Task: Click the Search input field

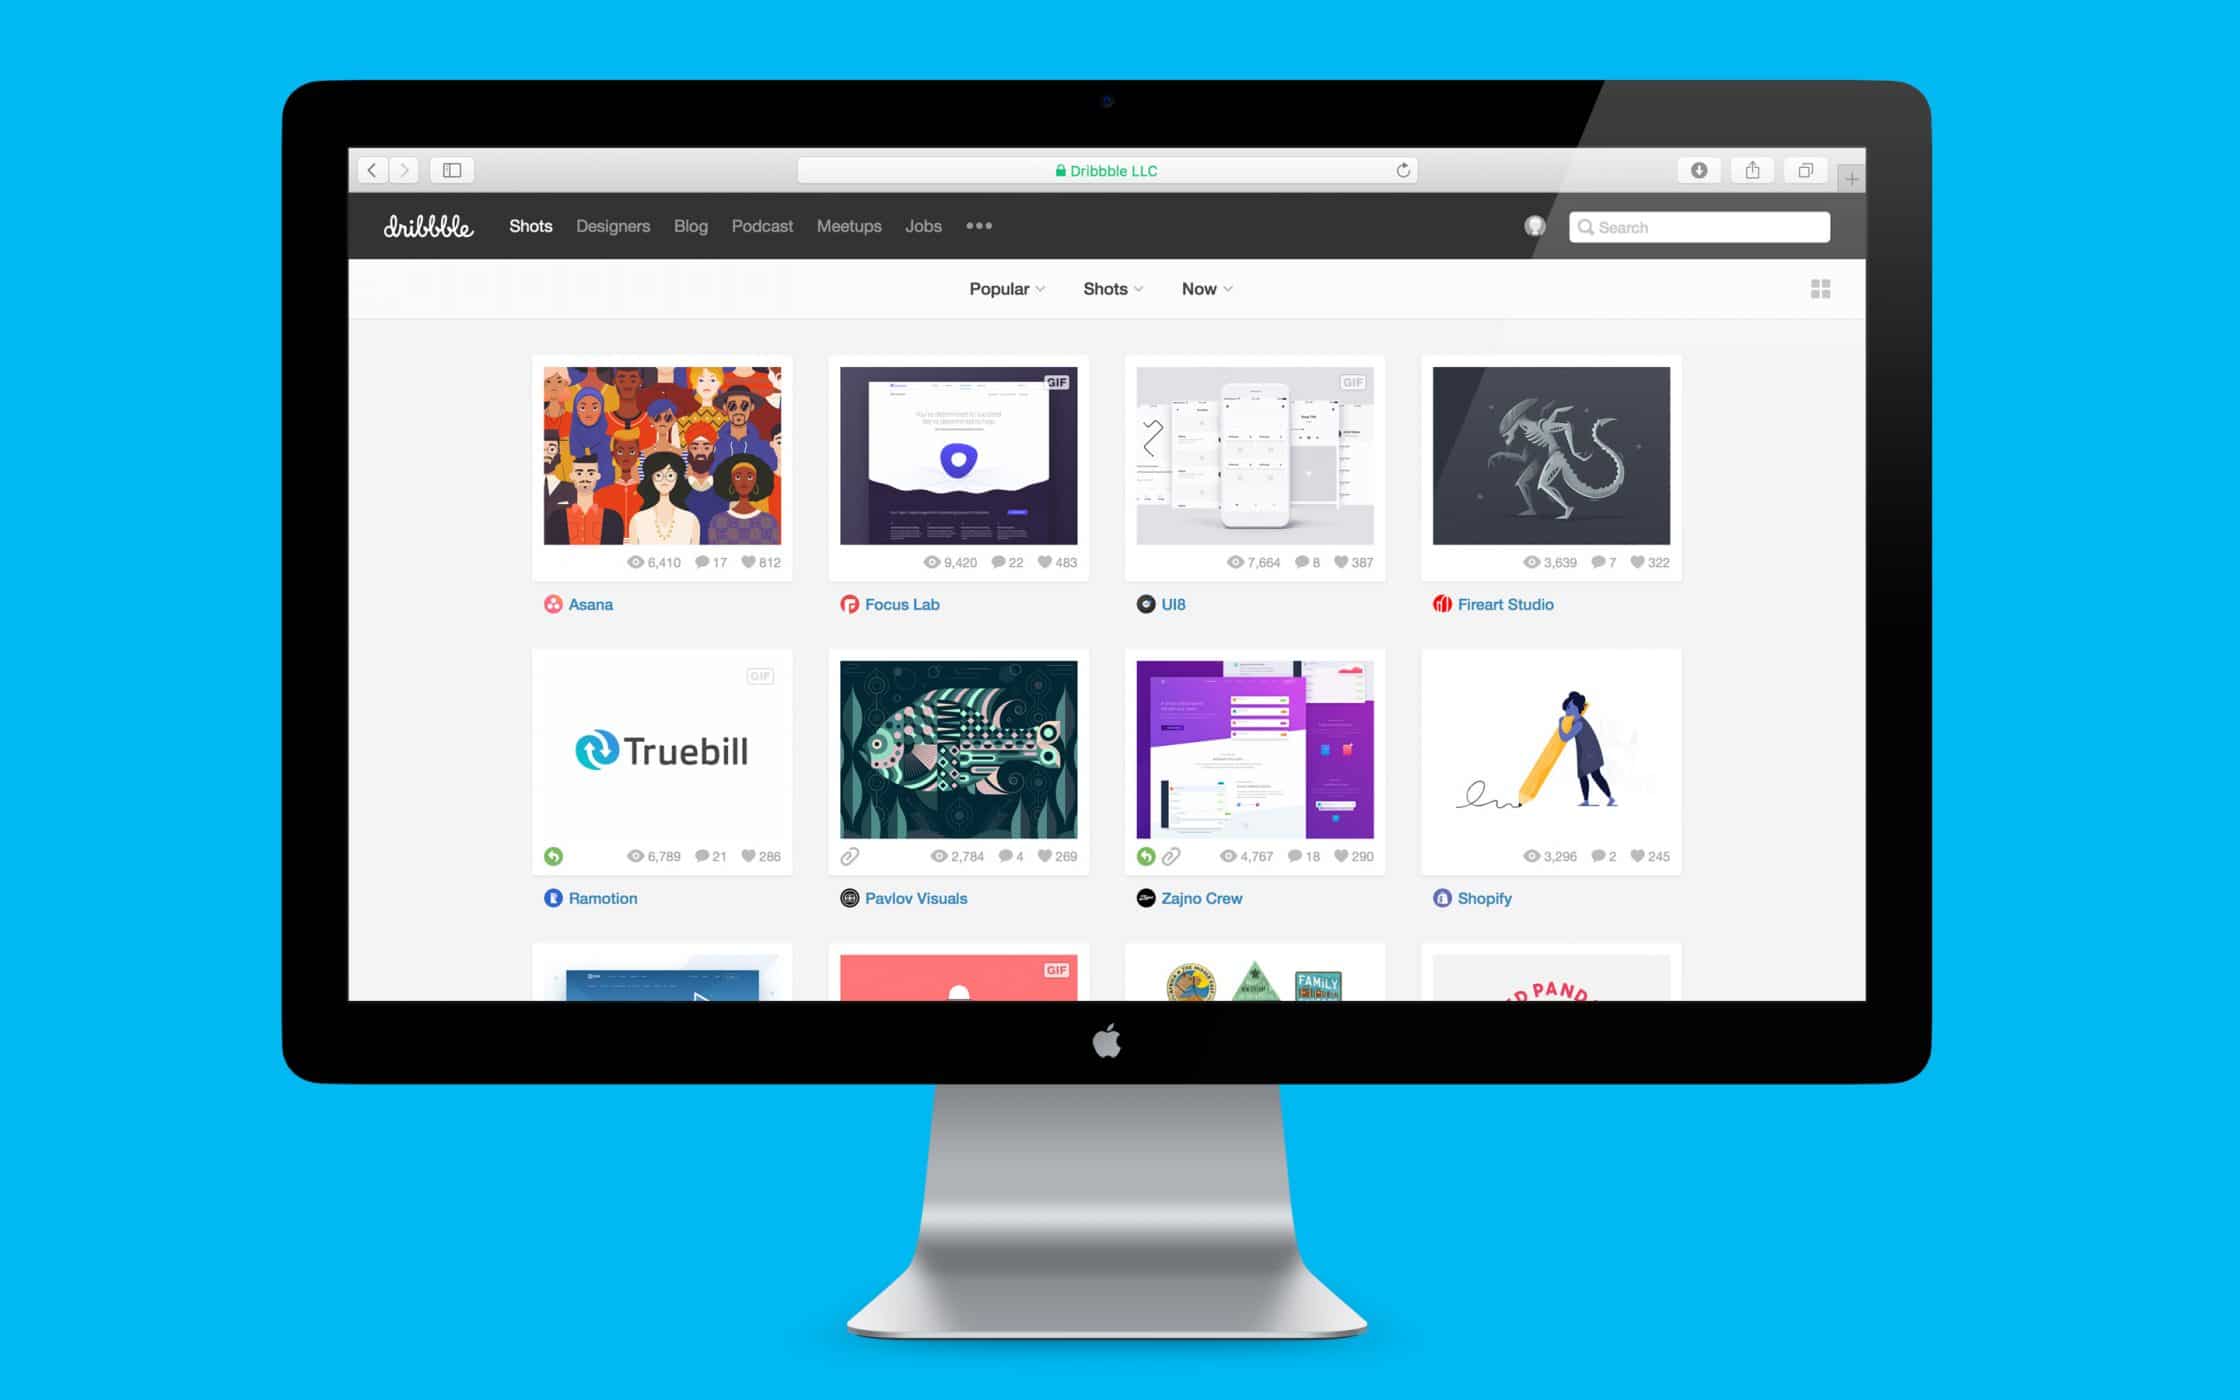Action: tap(1698, 226)
